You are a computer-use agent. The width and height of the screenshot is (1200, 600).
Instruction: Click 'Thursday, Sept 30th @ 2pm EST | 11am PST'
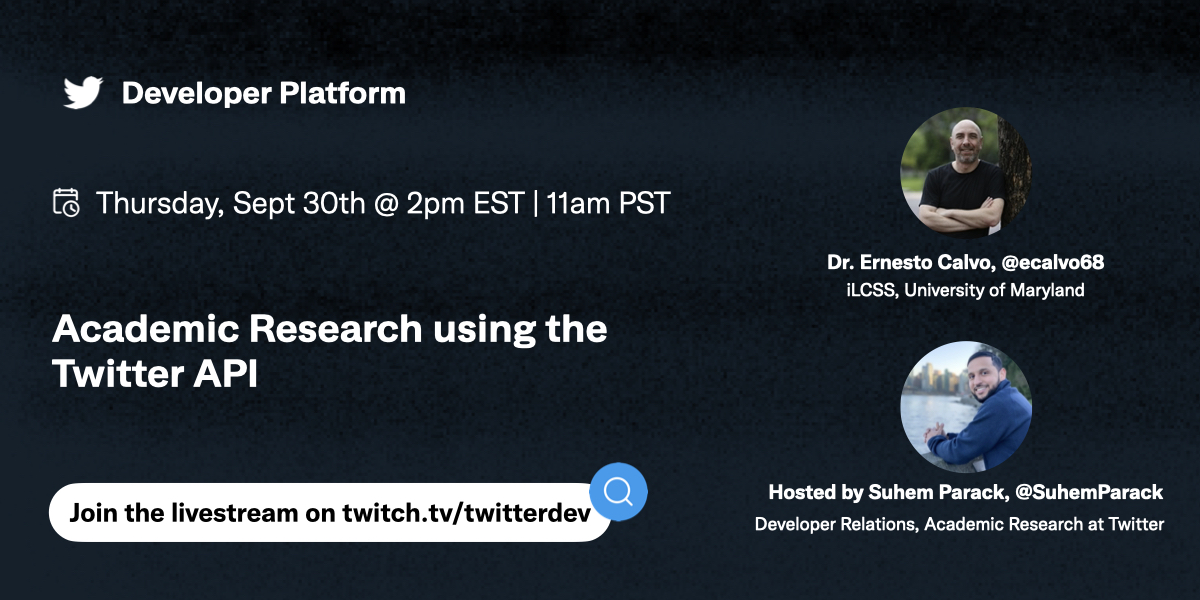[383, 203]
